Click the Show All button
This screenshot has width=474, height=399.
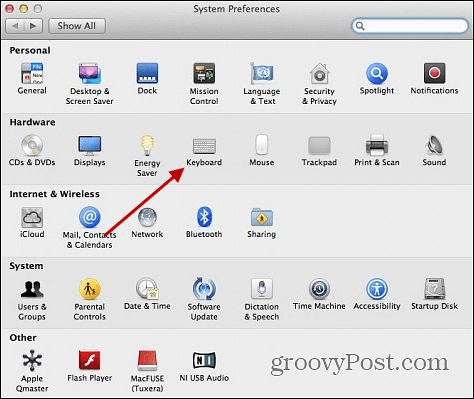tap(77, 26)
